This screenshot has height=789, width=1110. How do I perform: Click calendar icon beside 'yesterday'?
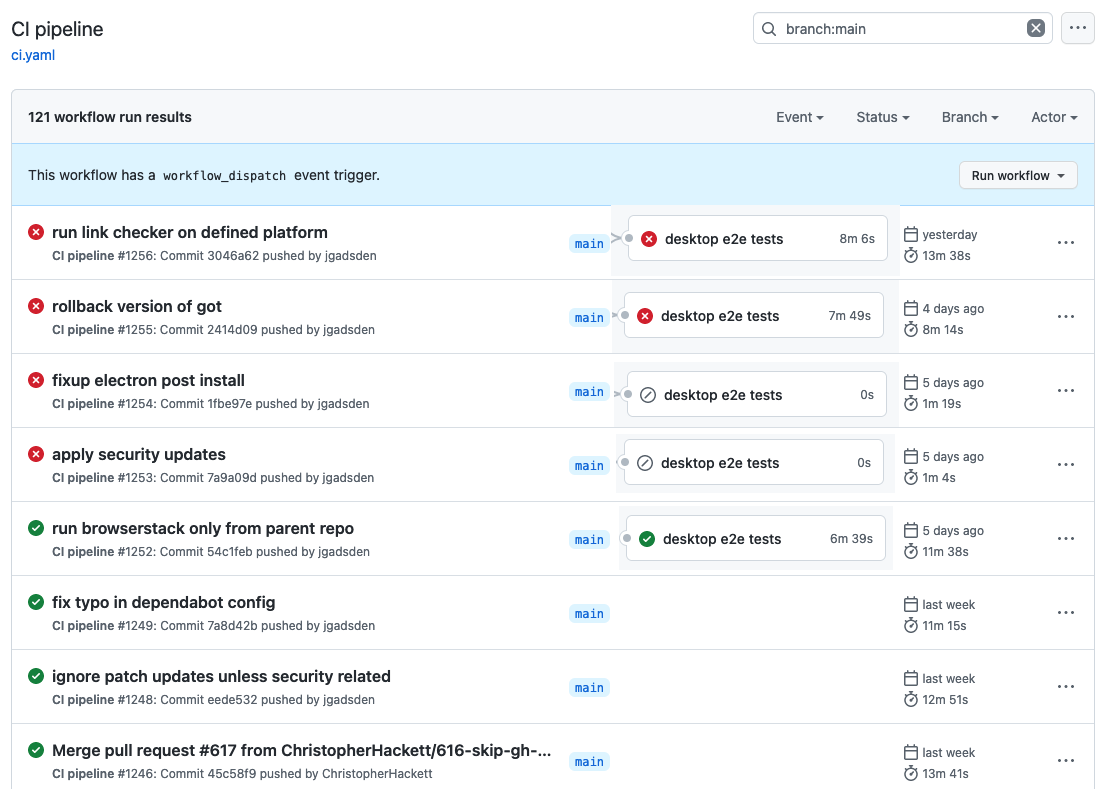click(x=911, y=234)
